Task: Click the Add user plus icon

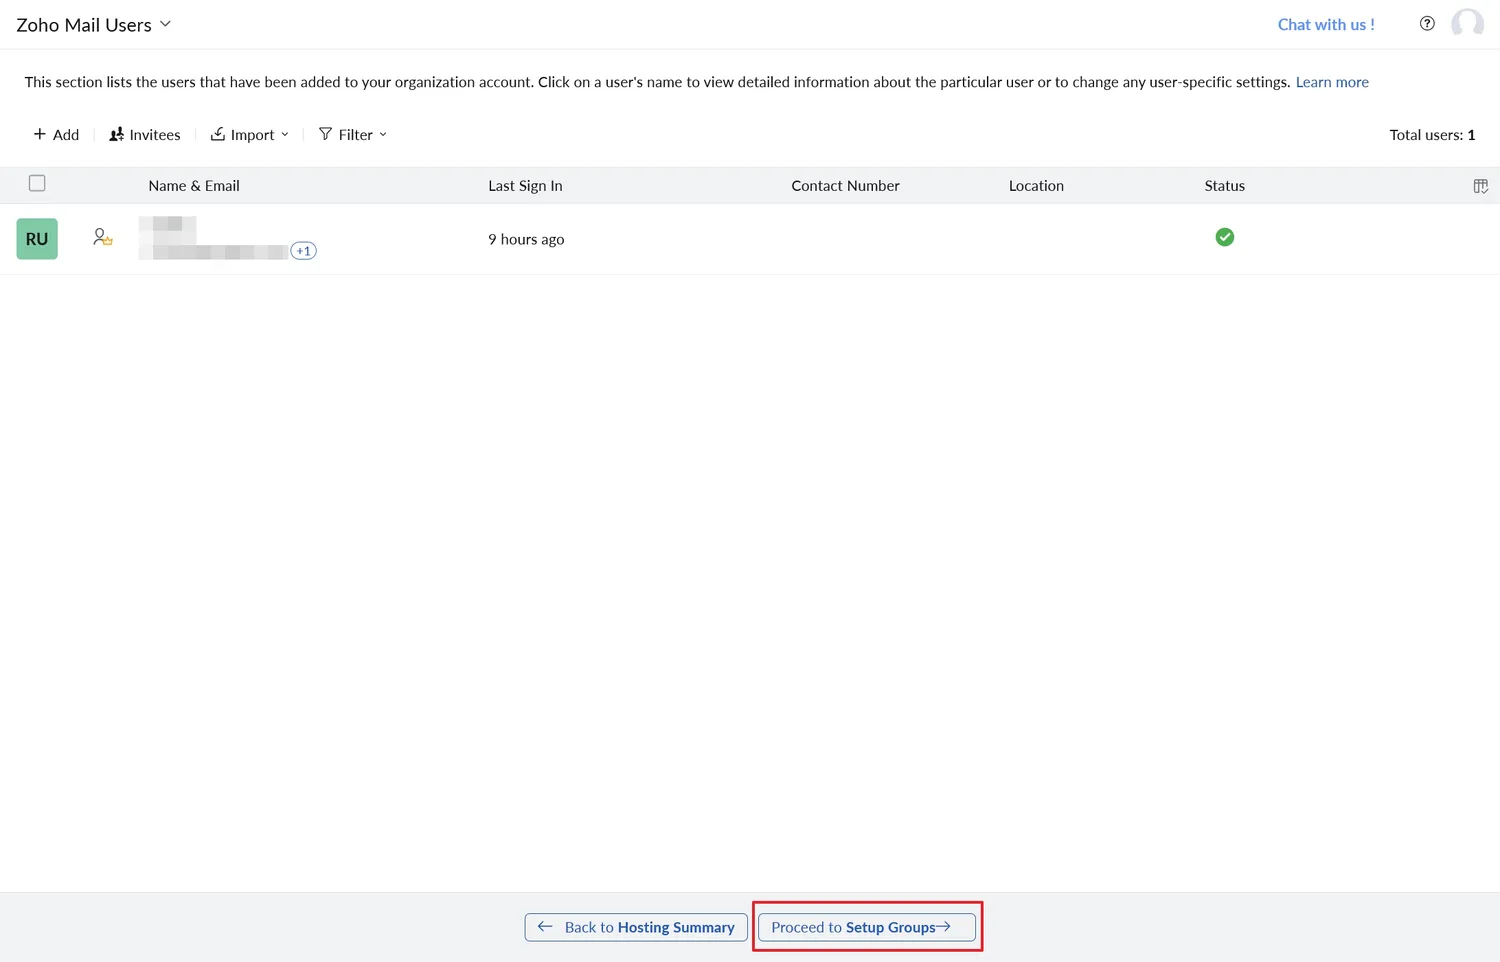Action: 37,134
